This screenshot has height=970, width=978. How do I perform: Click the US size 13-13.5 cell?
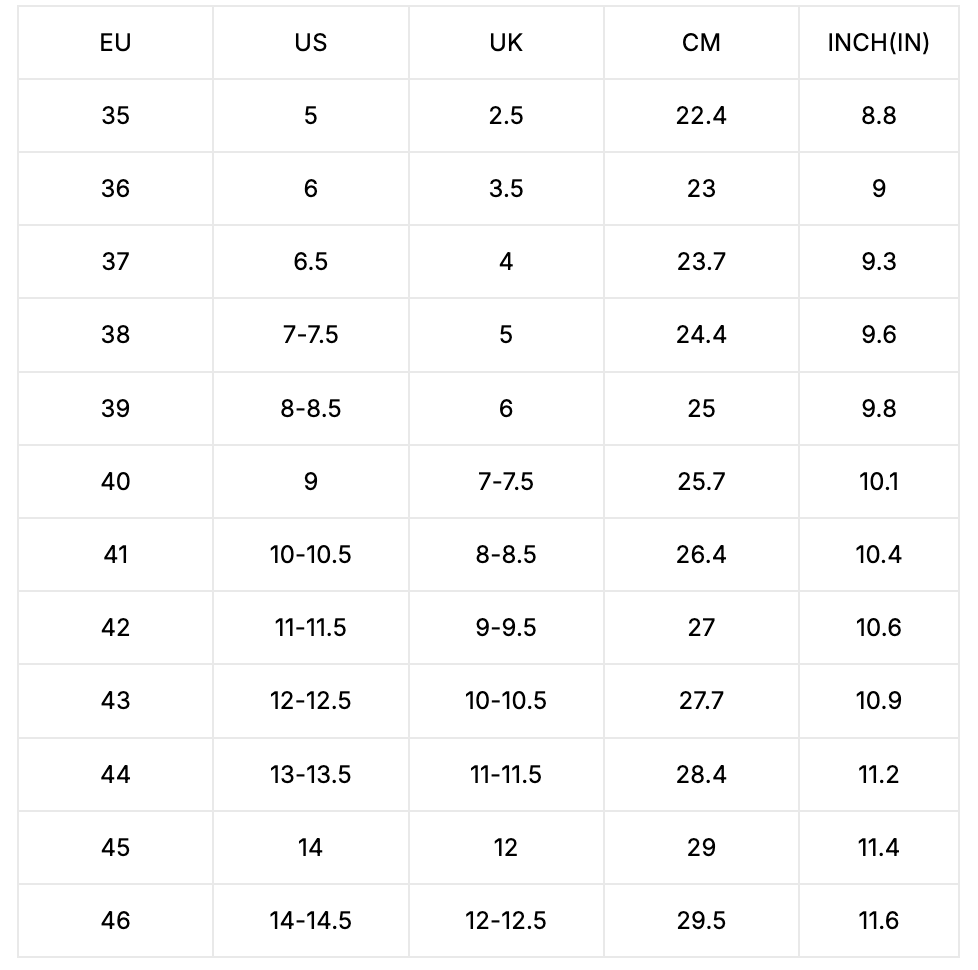click(x=311, y=774)
